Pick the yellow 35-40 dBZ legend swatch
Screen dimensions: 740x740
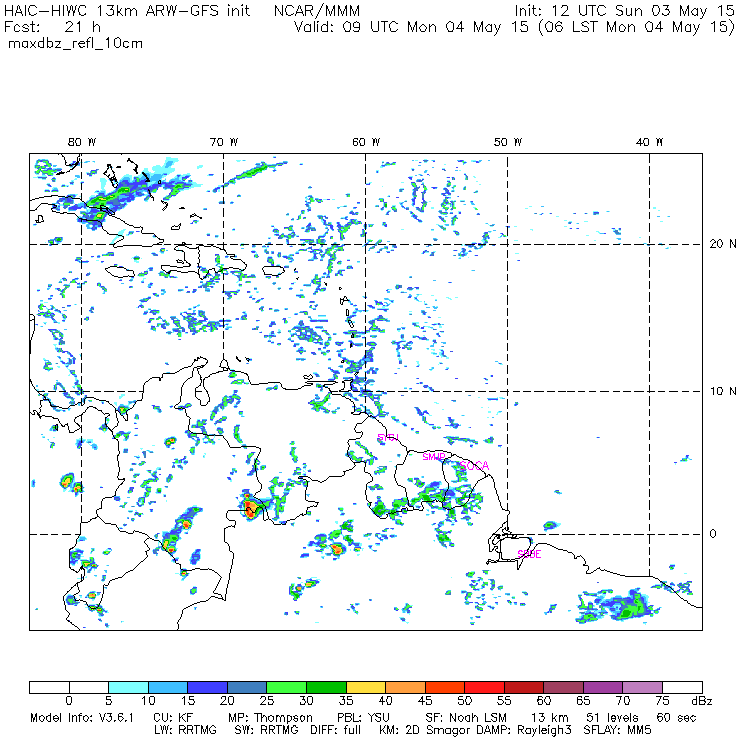click(x=366, y=687)
